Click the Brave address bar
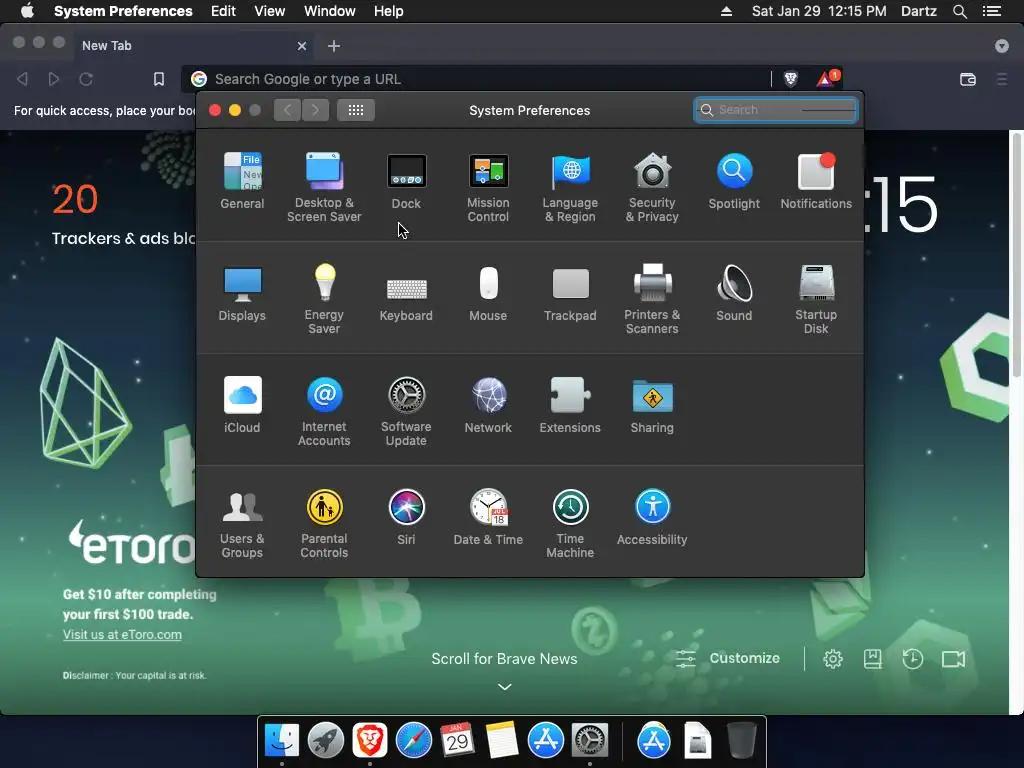 point(483,79)
